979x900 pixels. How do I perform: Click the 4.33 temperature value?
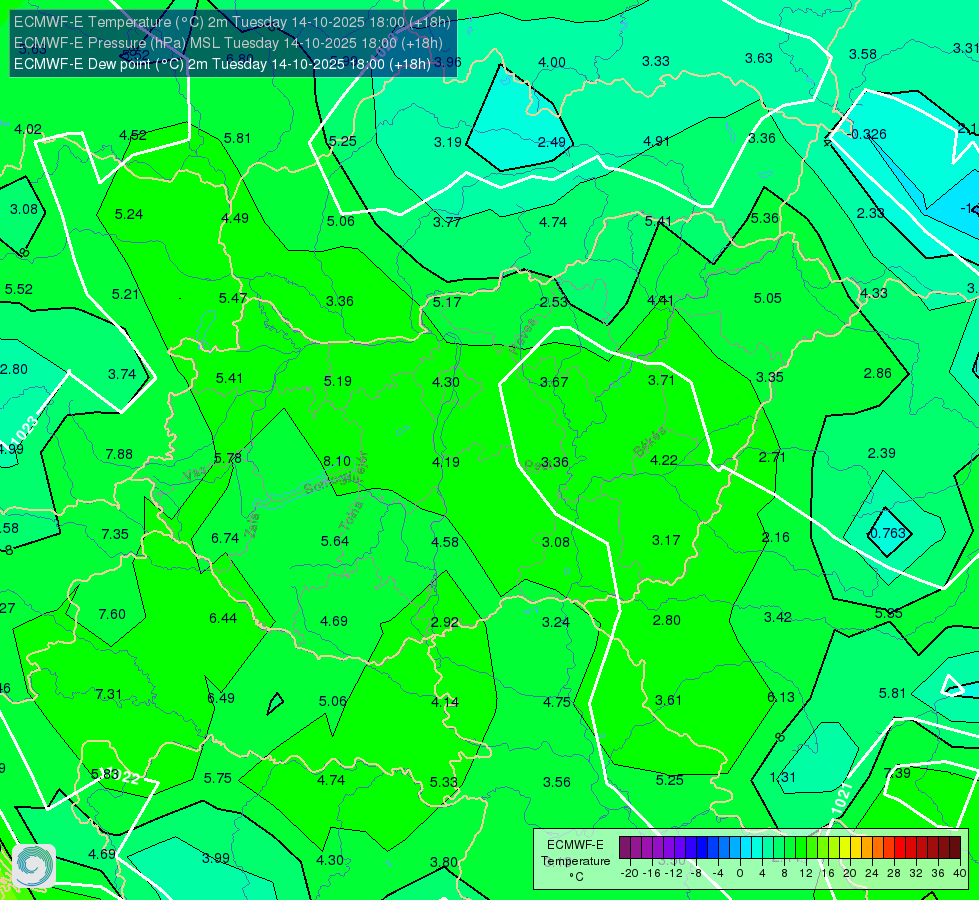point(873,293)
